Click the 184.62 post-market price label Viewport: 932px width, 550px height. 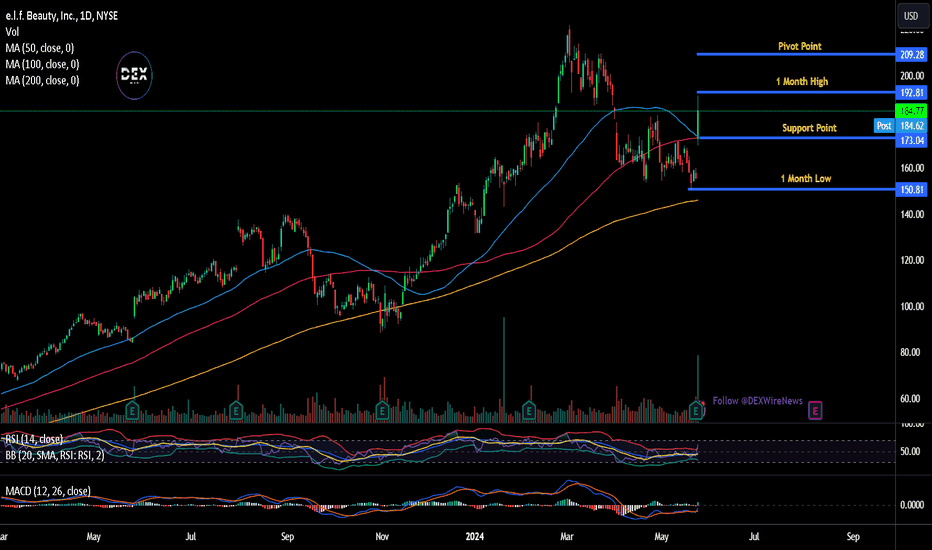pyautogui.click(x=911, y=125)
